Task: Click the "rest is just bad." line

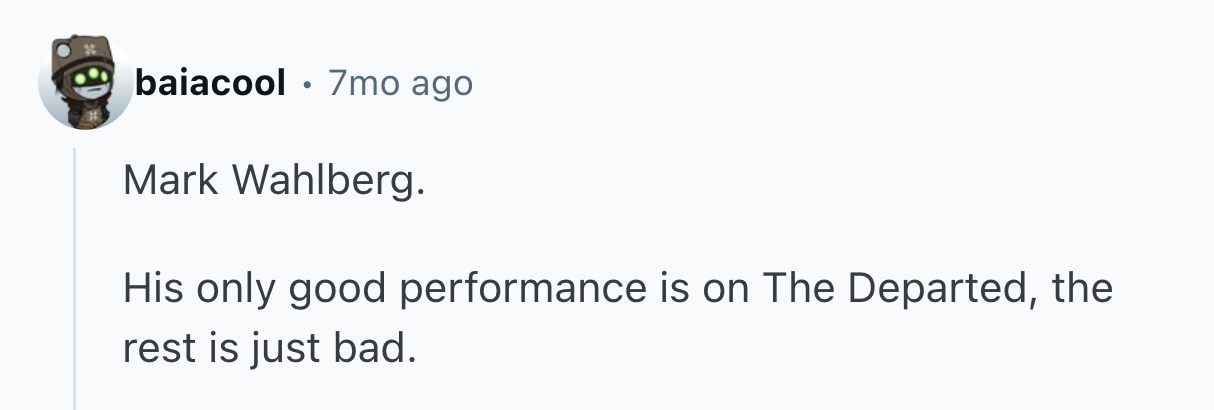Action: click(x=267, y=347)
